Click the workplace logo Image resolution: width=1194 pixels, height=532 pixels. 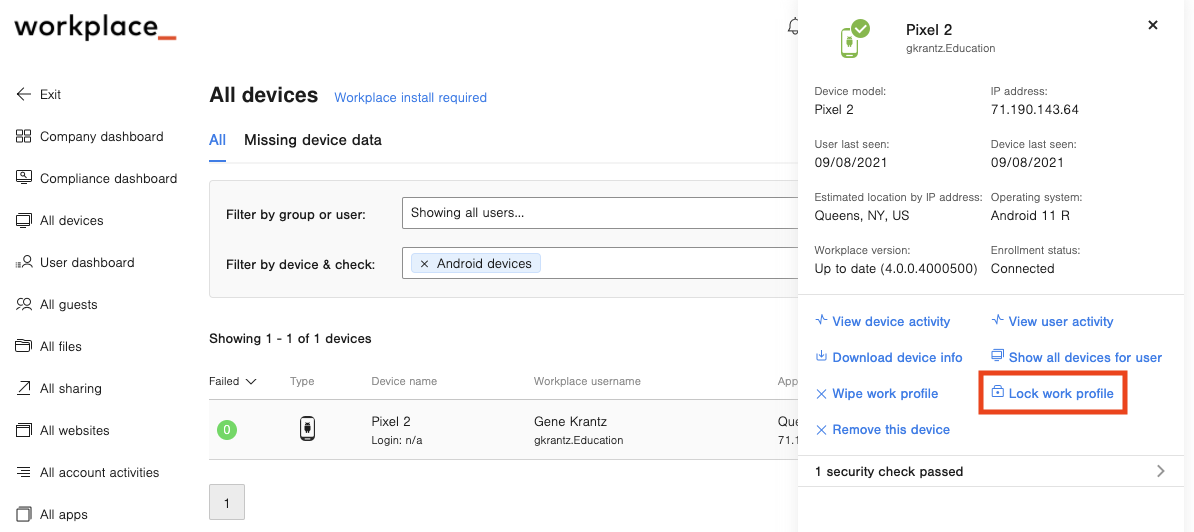tap(95, 27)
